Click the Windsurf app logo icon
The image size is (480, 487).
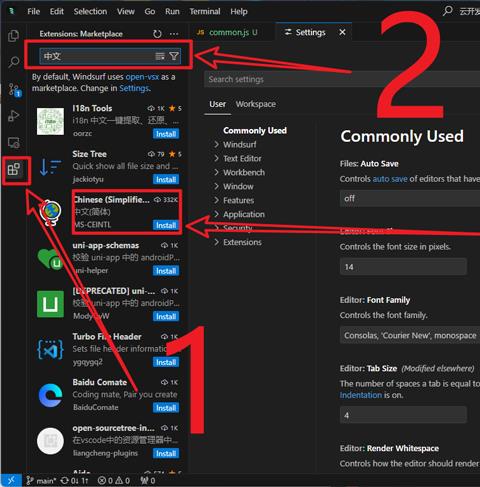12,11
